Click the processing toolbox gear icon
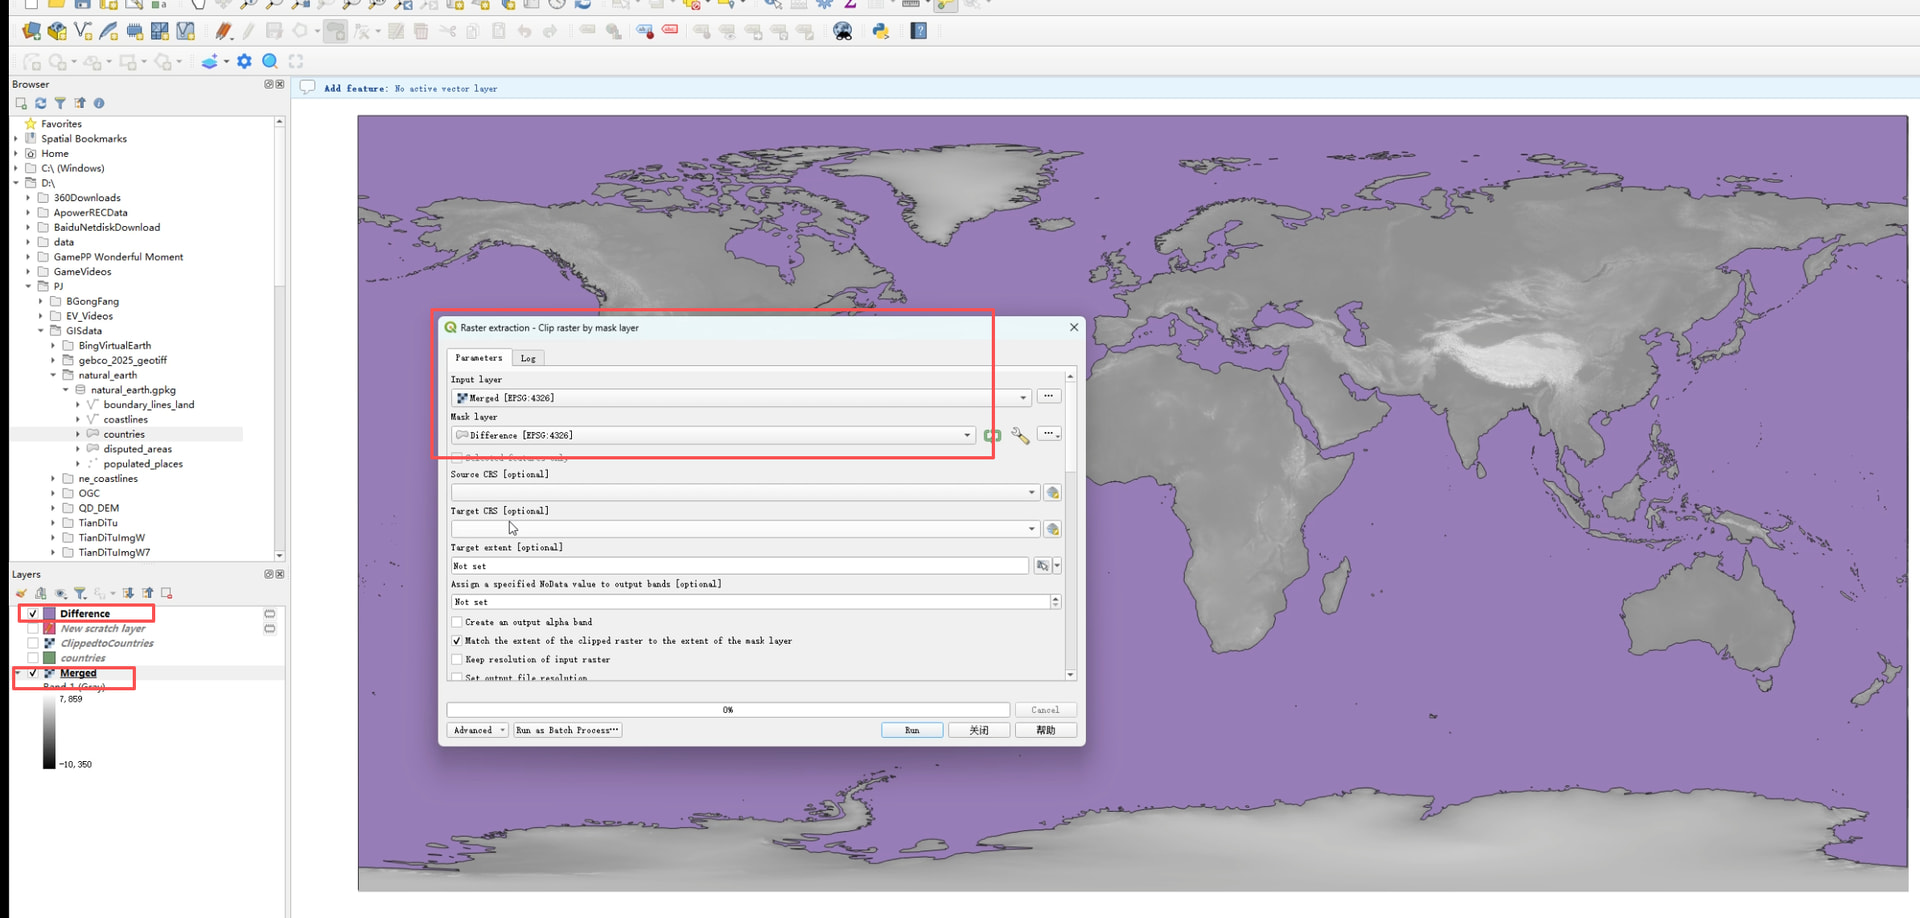Screen dimensions: 1920x918 [244, 62]
